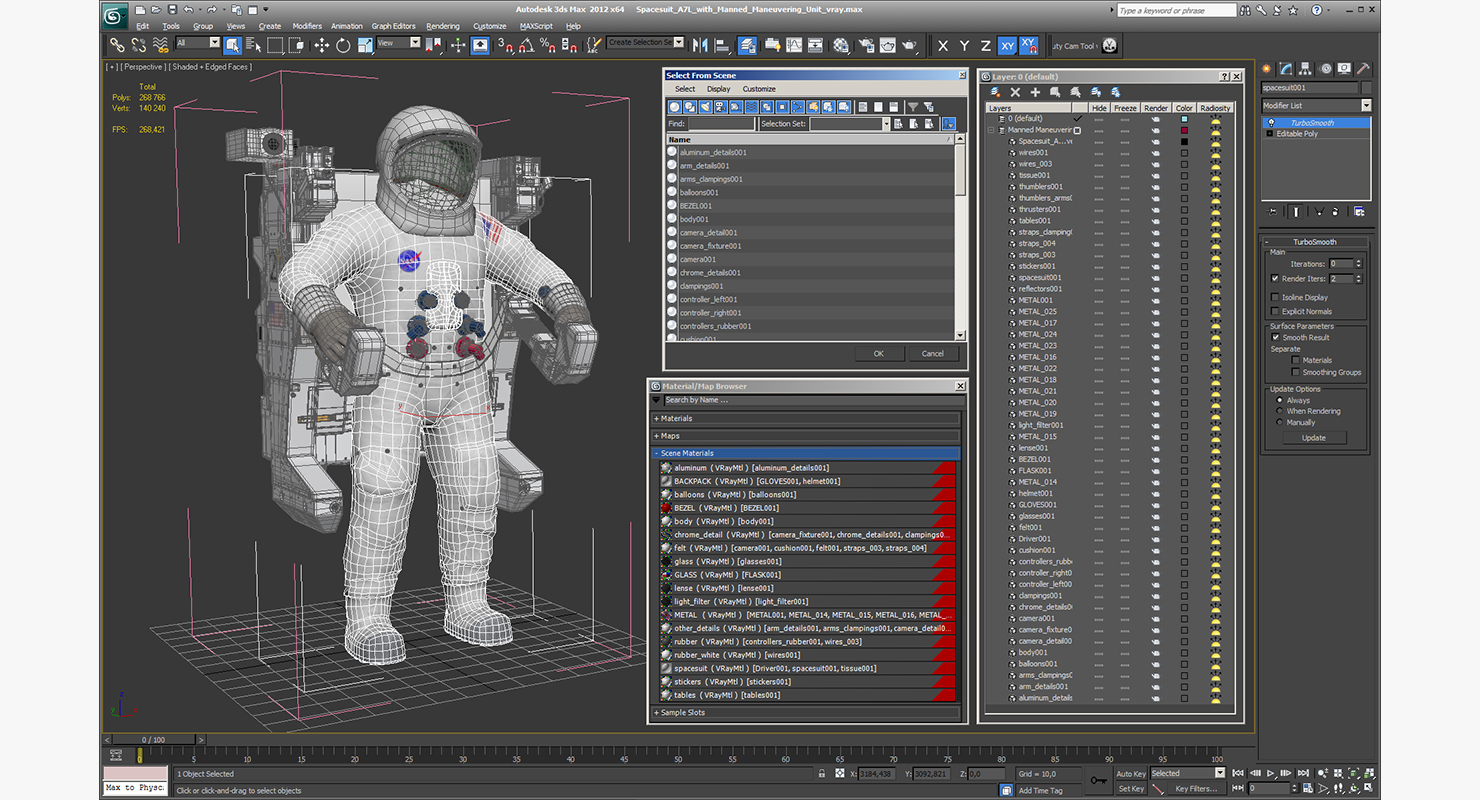Open the Curve Editor icon
This screenshot has height=800, width=1480.
pyautogui.click(x=794, y=45)
